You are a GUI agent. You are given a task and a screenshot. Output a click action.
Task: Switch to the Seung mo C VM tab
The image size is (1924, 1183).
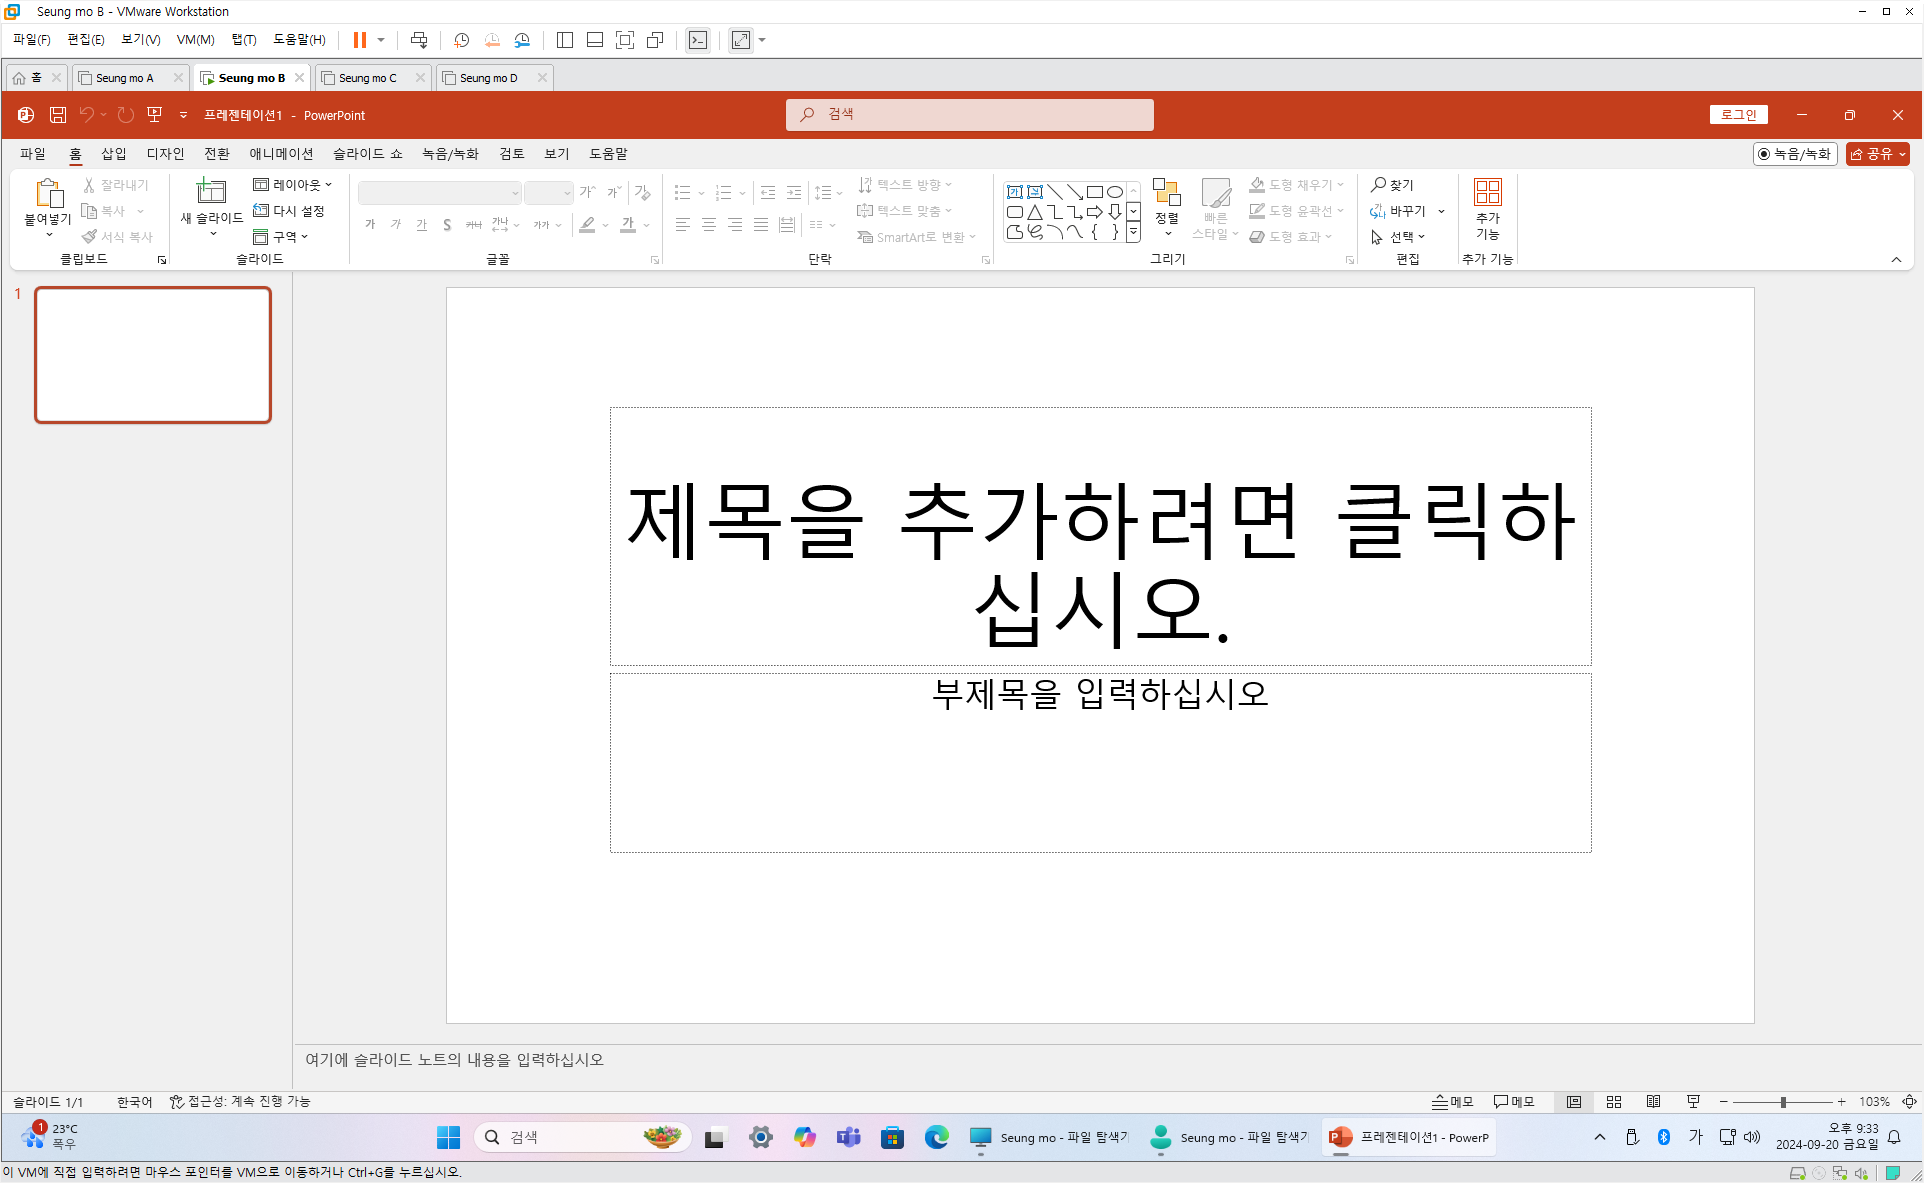[367, 78]
